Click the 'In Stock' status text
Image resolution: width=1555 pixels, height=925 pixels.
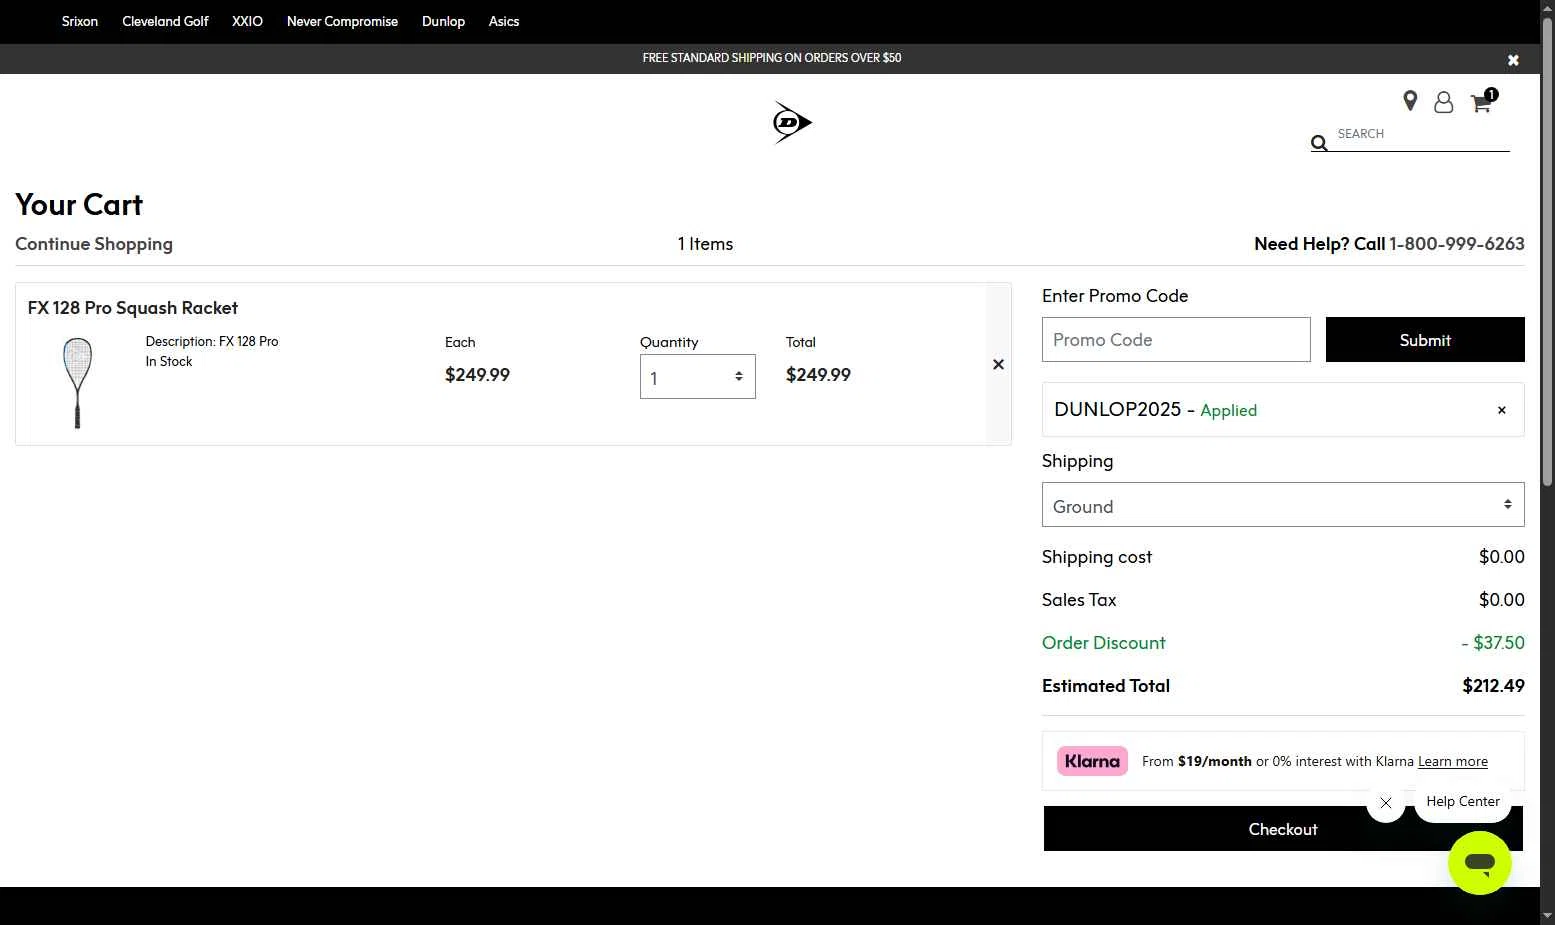pos(169,362)
